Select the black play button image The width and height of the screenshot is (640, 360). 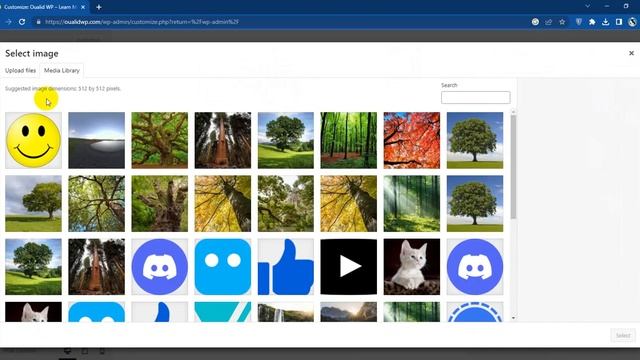coord(349,267)
